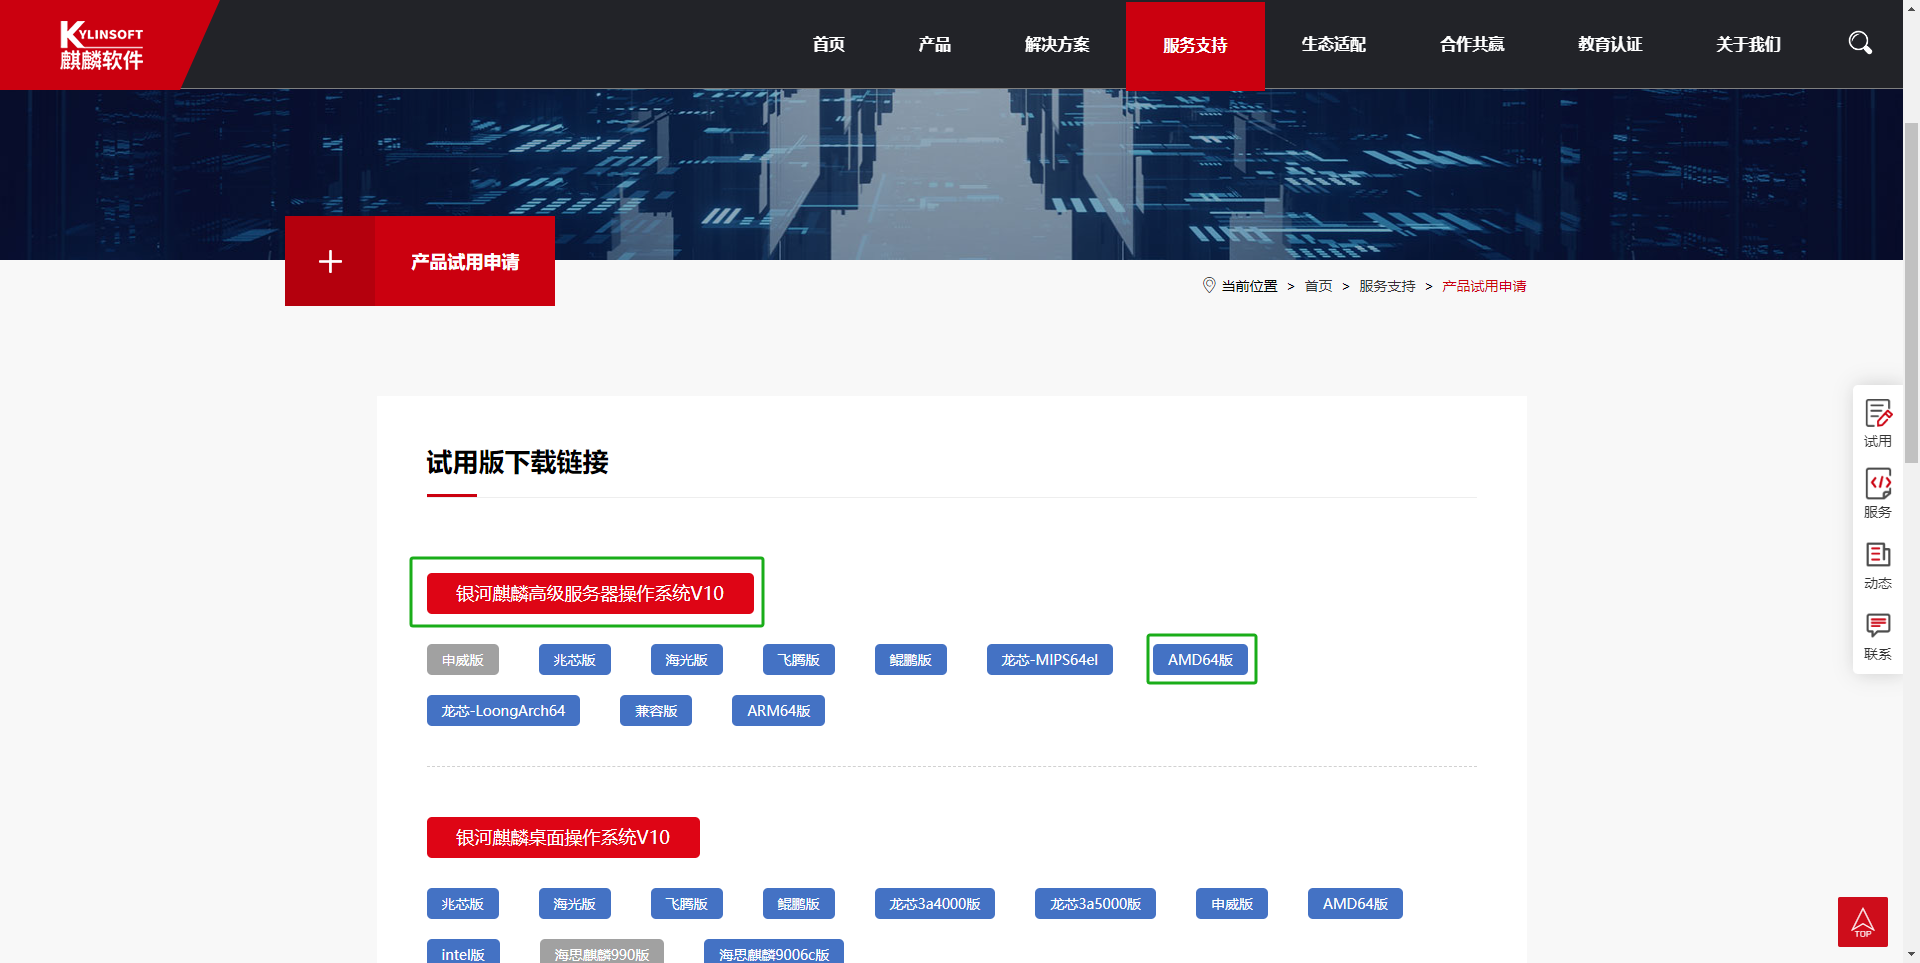Click the 当前位置 breadcrumb label
The image size is (1920, 963).
[1249, 286]
